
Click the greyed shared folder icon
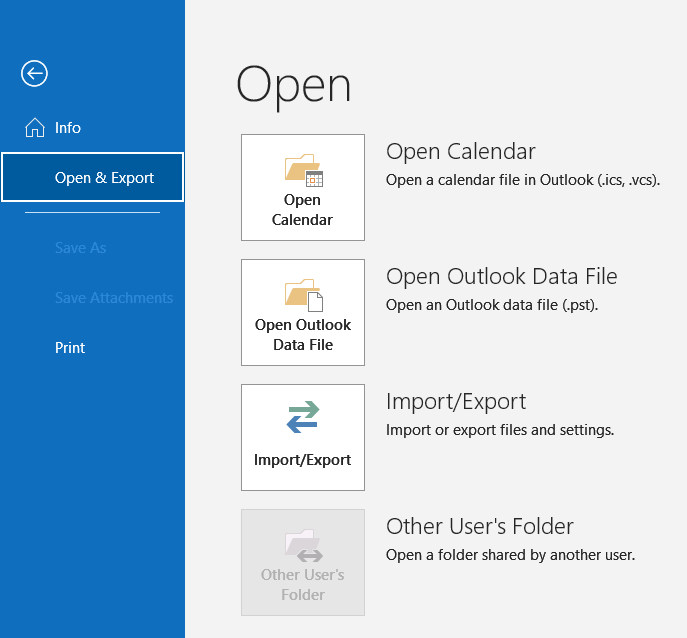coord(303,546)
